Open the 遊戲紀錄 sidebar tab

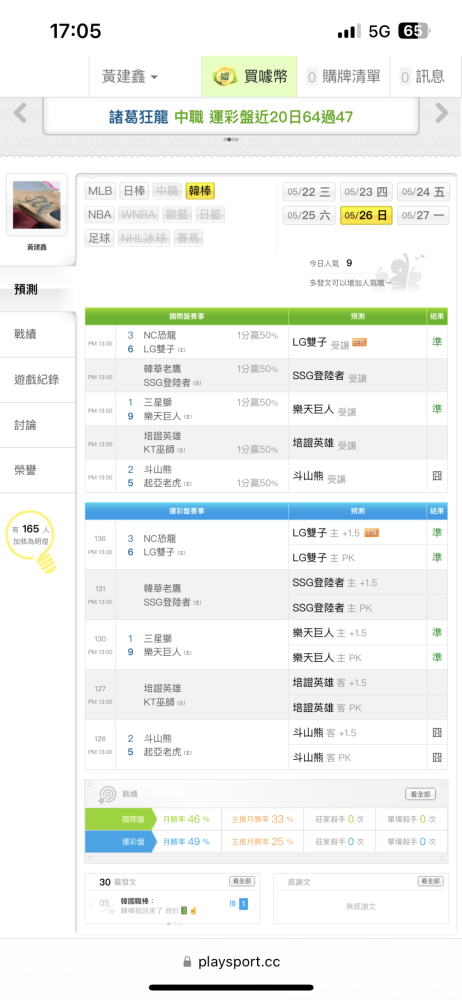pyautogui.click(x=38, y=379)
